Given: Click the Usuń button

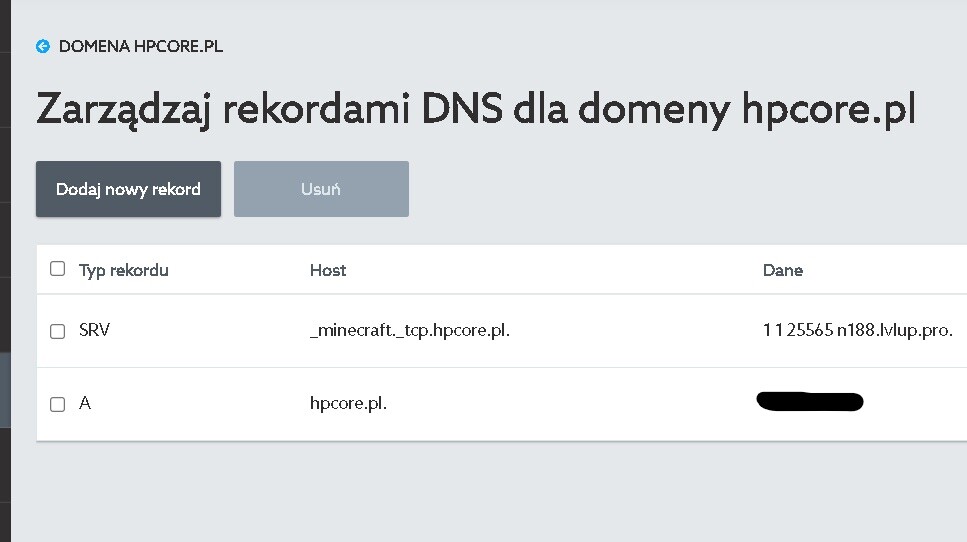Looking at the screenshot, I should [321, 189].
